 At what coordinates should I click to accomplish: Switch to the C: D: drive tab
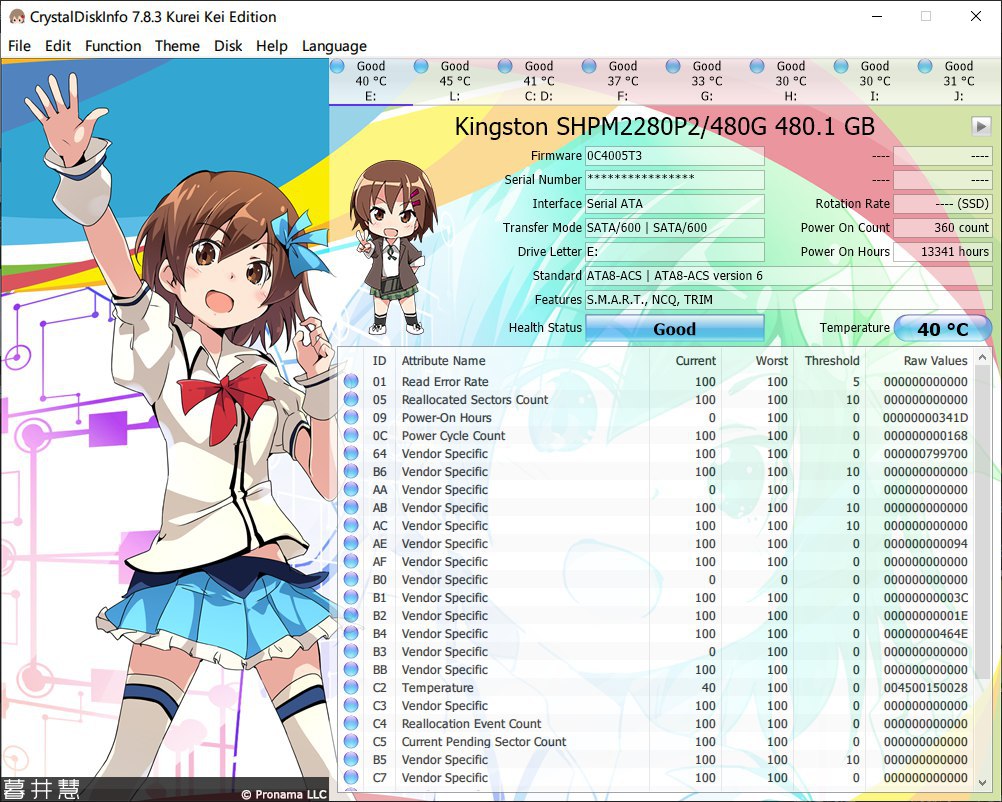click(539, 81)
